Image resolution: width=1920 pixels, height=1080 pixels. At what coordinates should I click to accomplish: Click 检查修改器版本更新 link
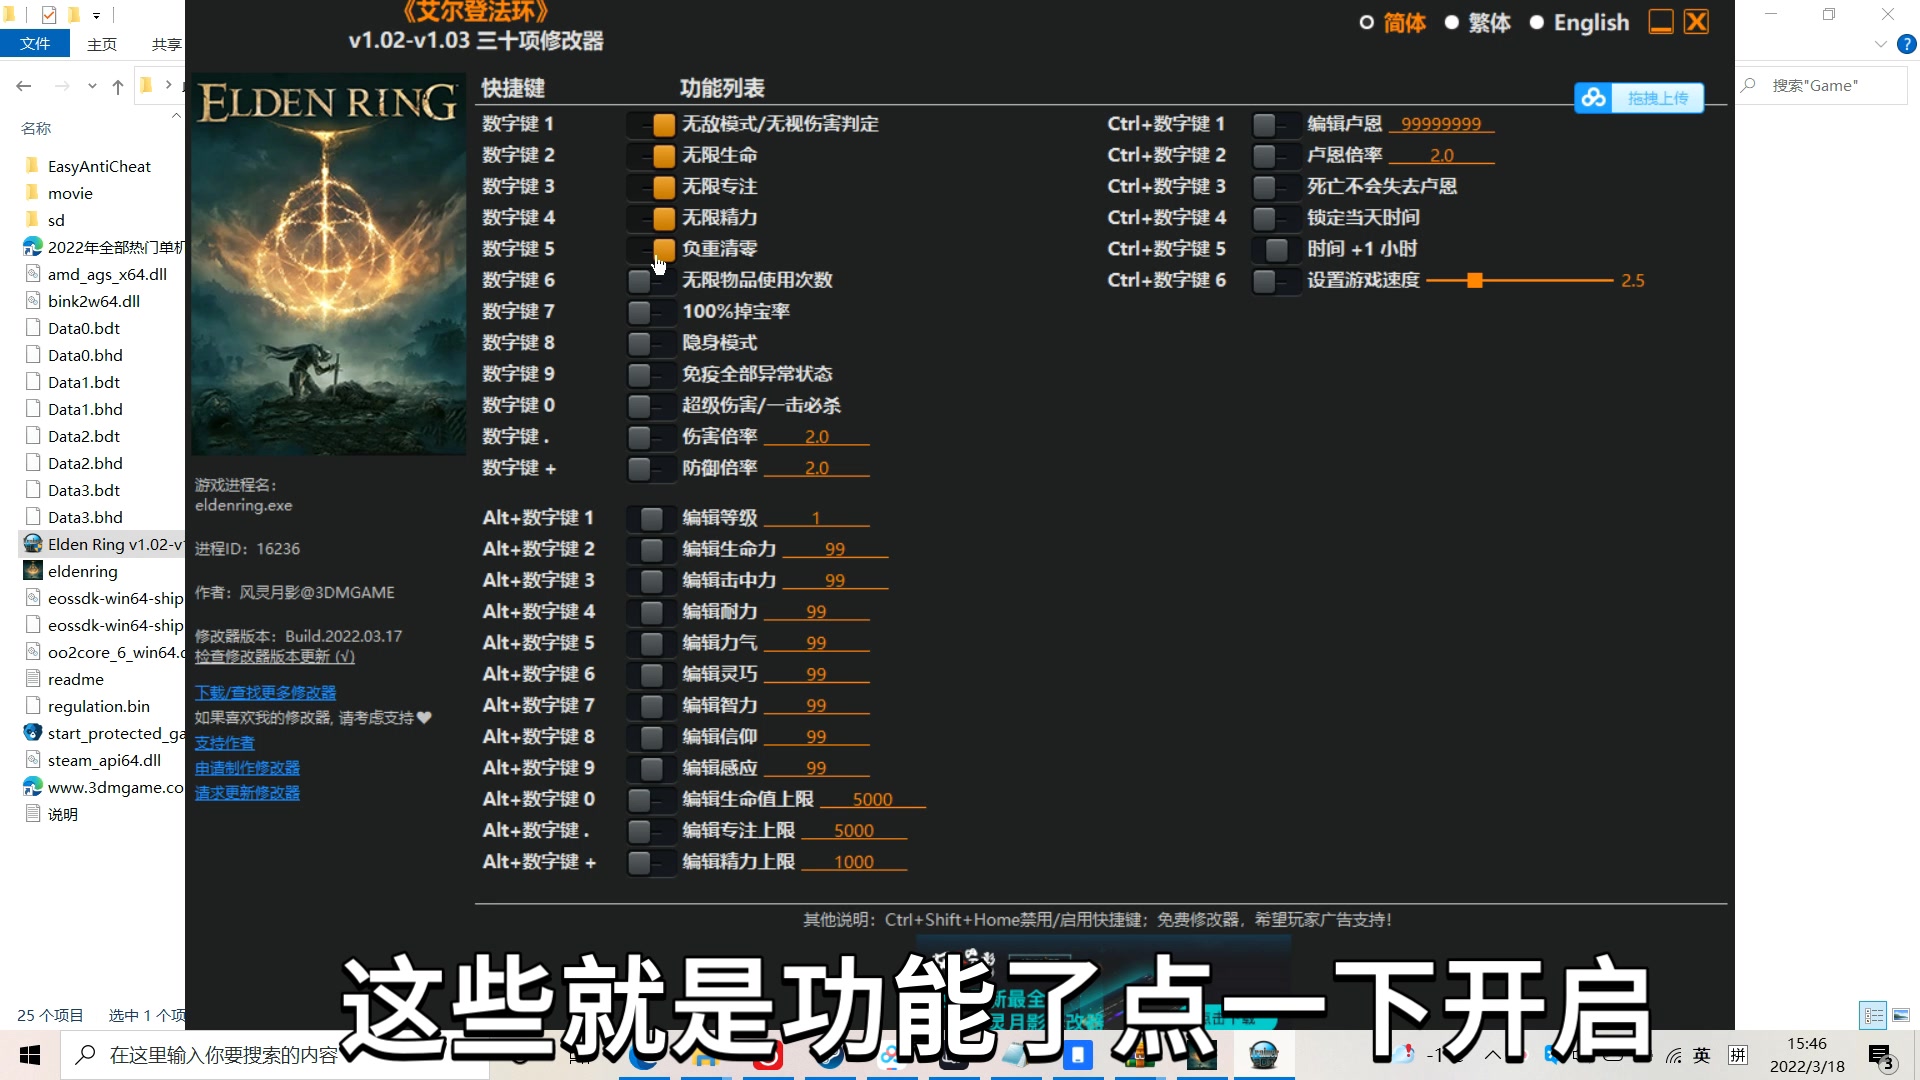275,657
